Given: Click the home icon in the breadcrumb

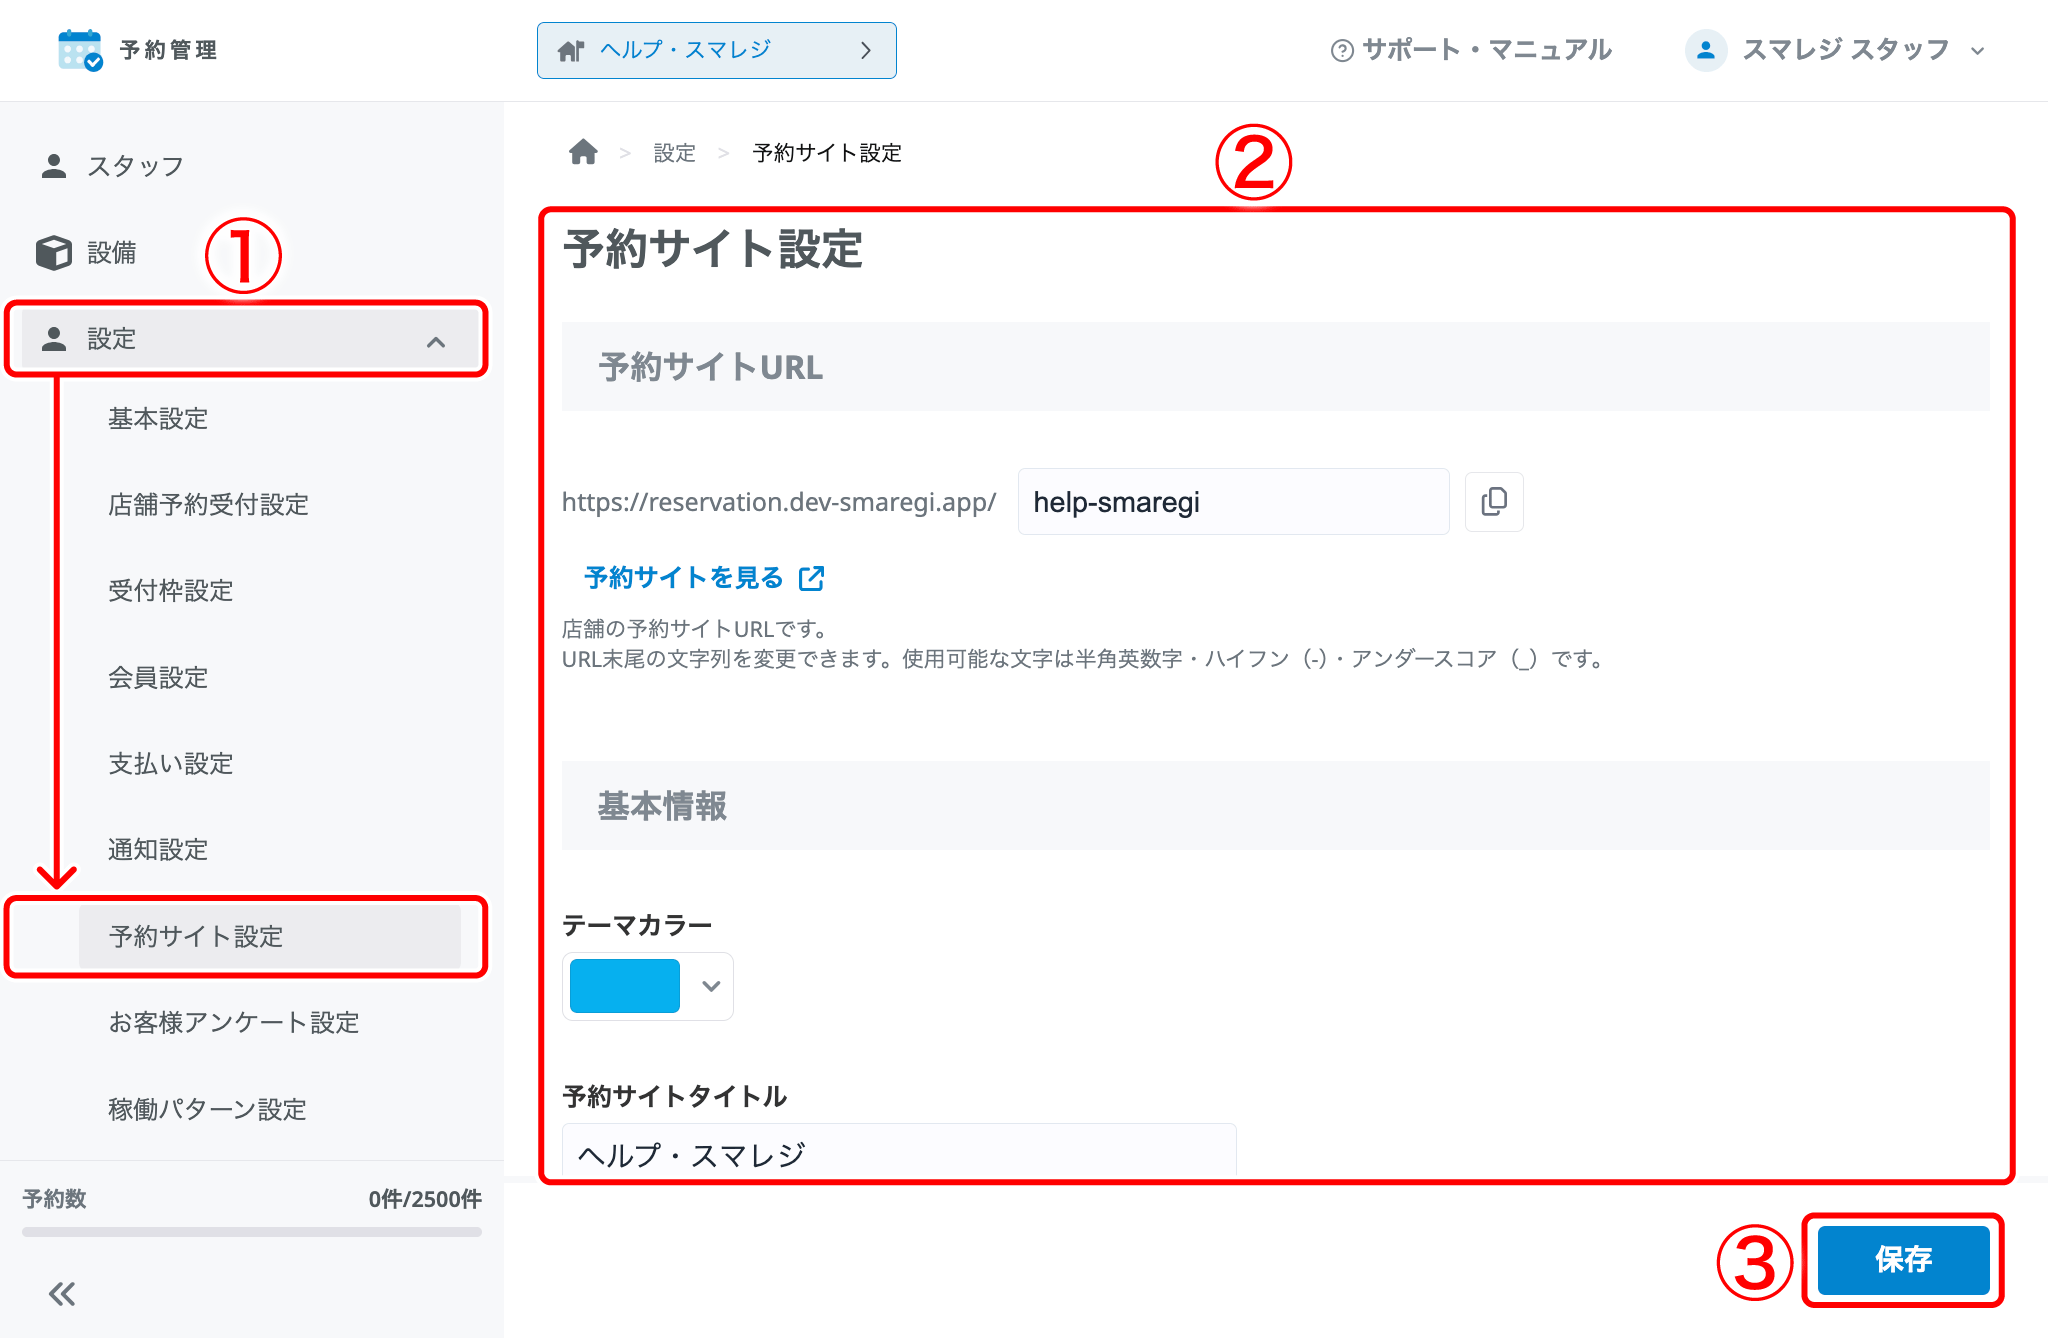Looking at the screenshot, I should [583, 152].
